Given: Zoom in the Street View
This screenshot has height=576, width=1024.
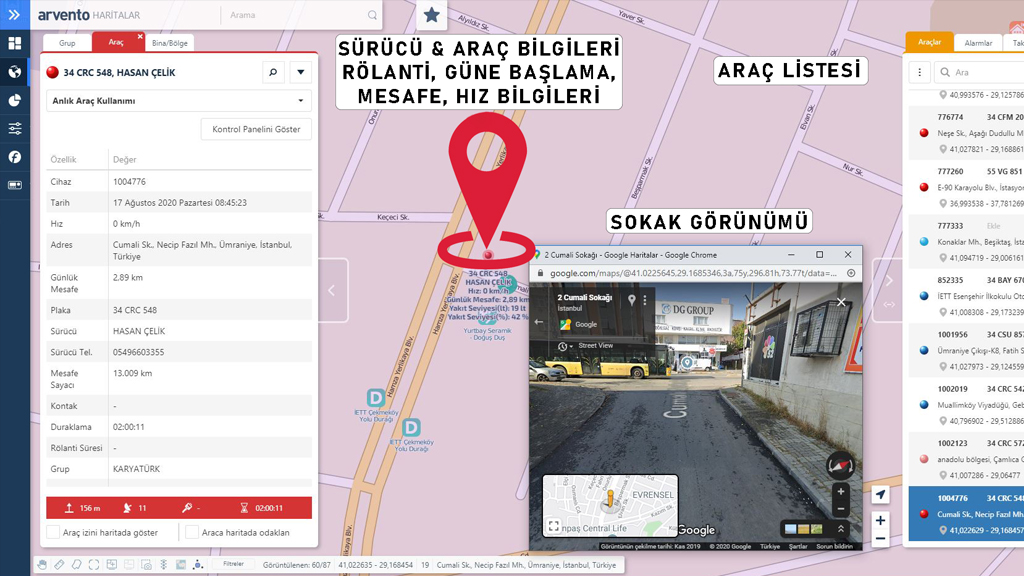Looking at the screenshot, I should pos(841,492).
